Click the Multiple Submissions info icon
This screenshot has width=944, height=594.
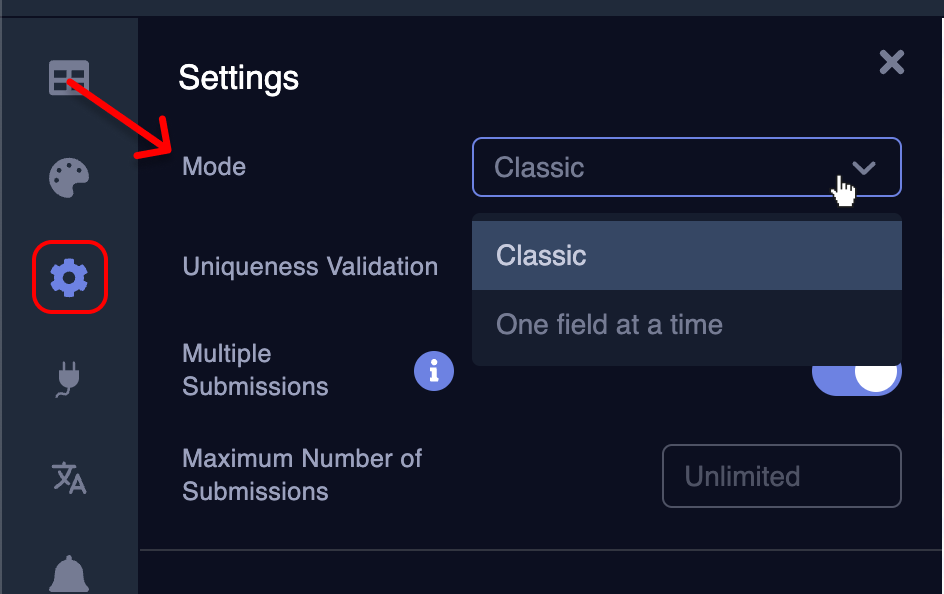[434, 371]
